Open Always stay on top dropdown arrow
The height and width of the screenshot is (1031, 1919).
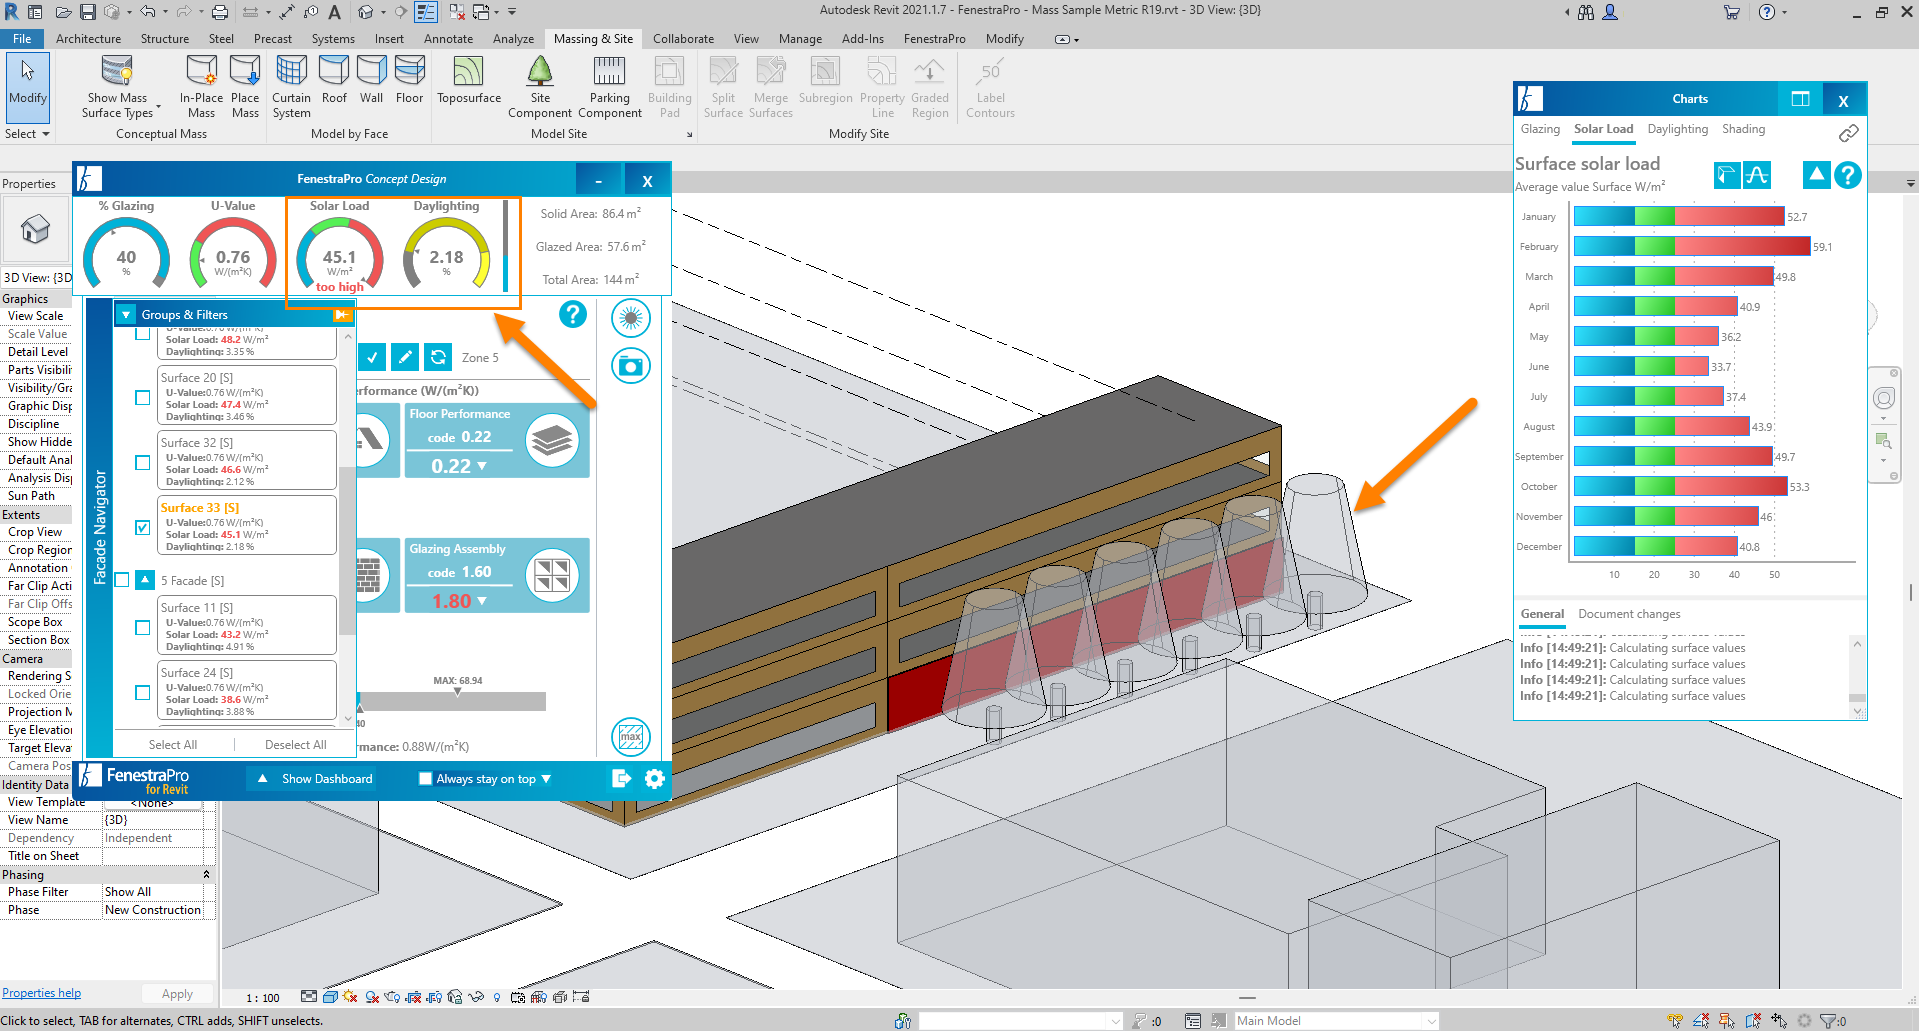(546, 779)
